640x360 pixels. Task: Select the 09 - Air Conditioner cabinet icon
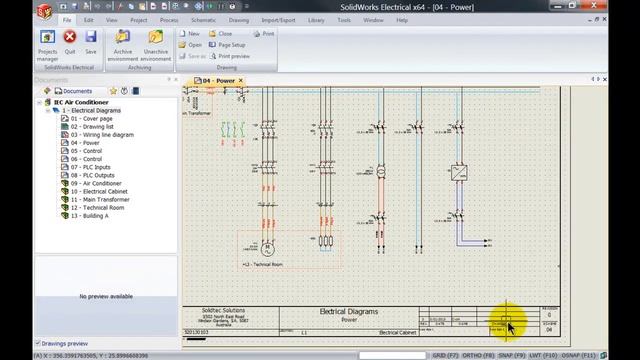[64, 183]
